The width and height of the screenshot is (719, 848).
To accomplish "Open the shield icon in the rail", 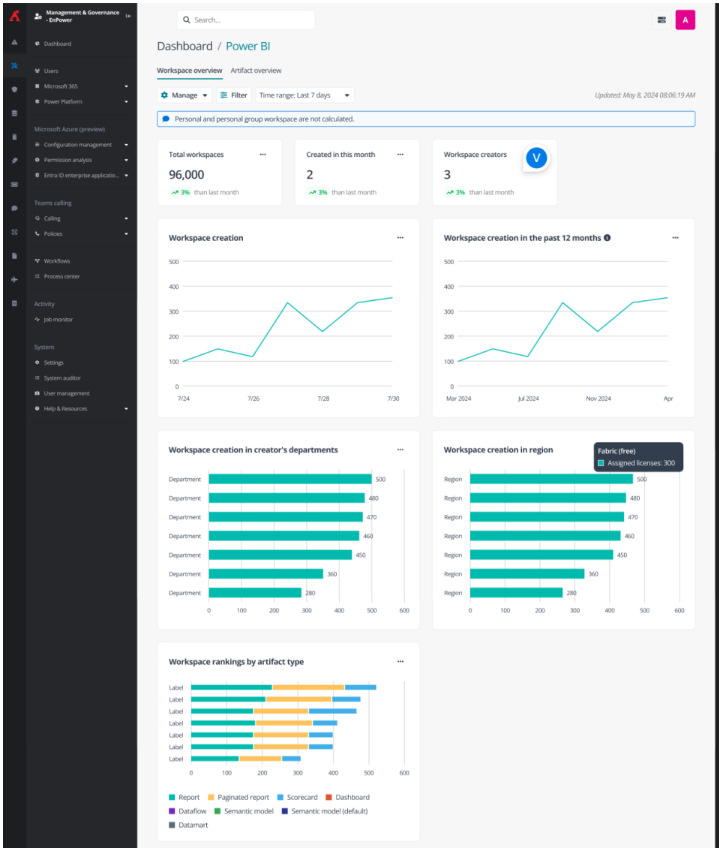I will coord(15,89).
